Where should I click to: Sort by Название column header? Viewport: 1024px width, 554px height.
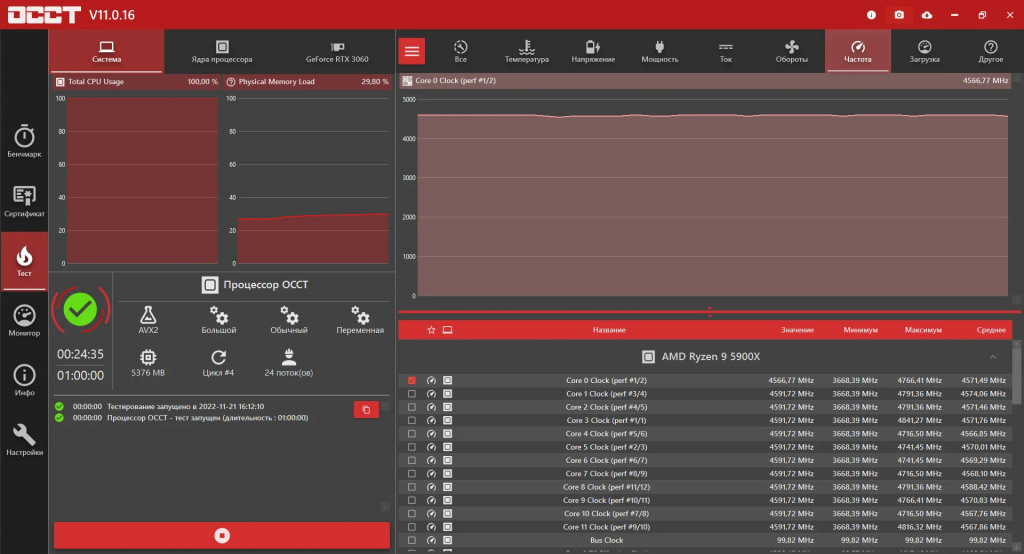[609, 330]
